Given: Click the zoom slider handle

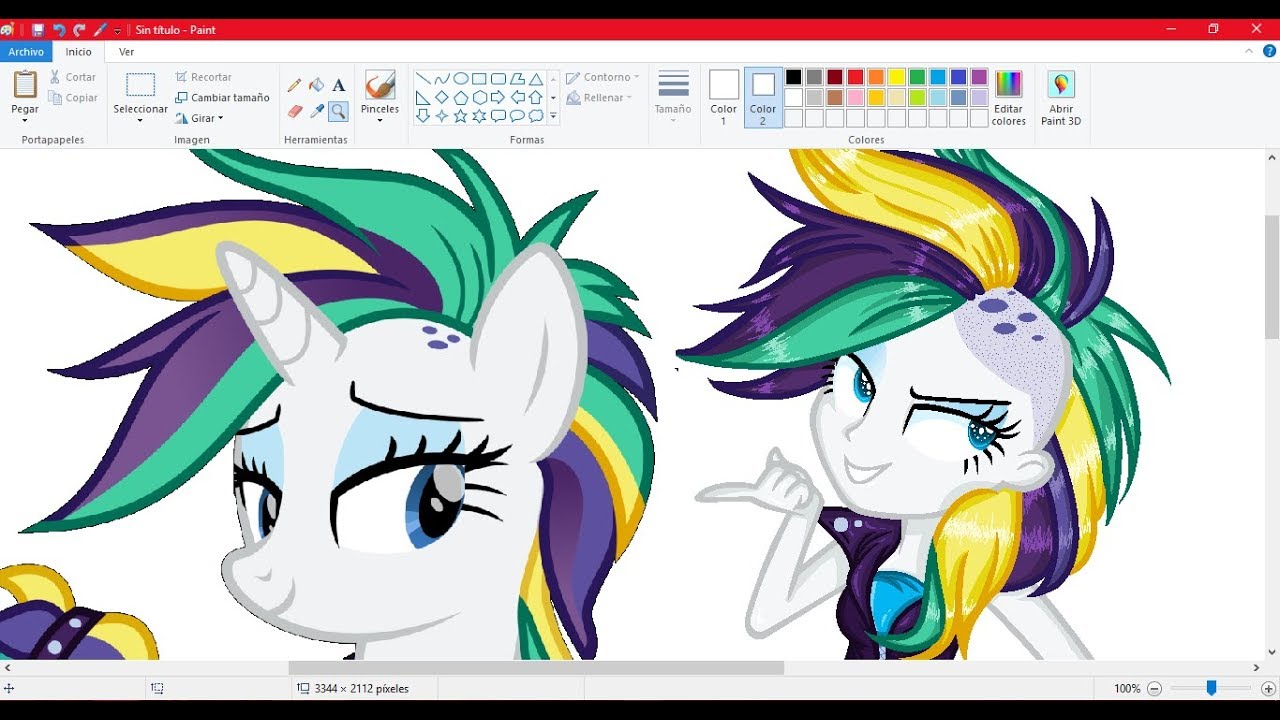Looking at the screenshot, I should tap(1211, 688).
